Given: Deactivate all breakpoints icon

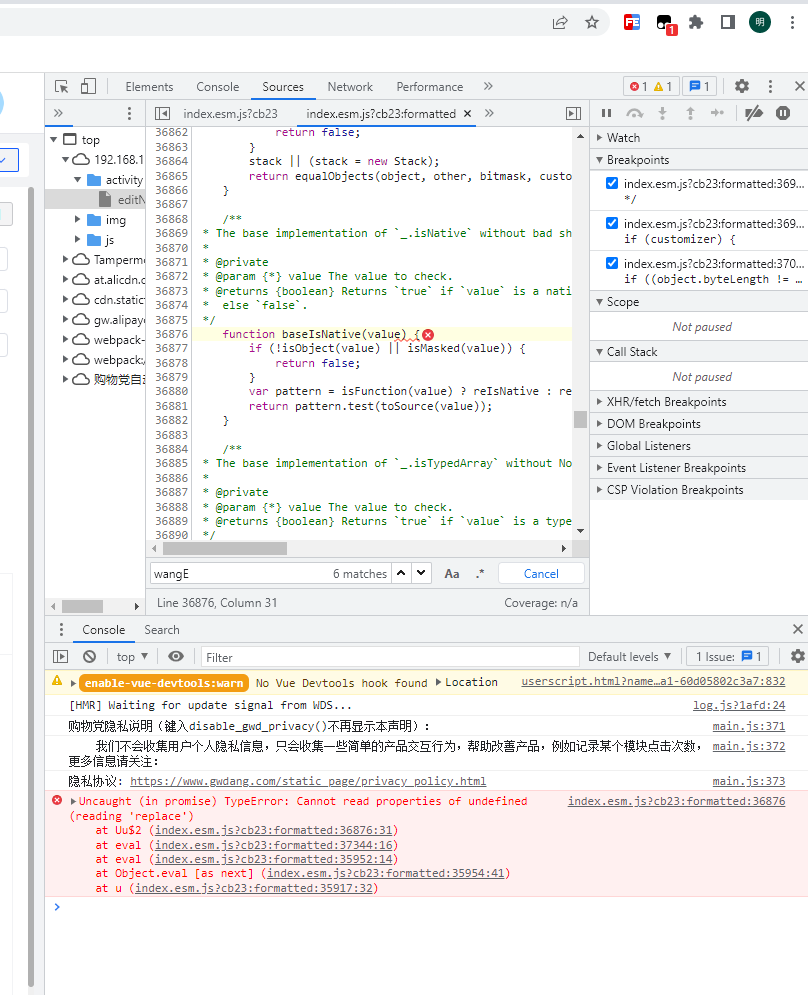Looking at the screenshot, I should tap(753, 113).
